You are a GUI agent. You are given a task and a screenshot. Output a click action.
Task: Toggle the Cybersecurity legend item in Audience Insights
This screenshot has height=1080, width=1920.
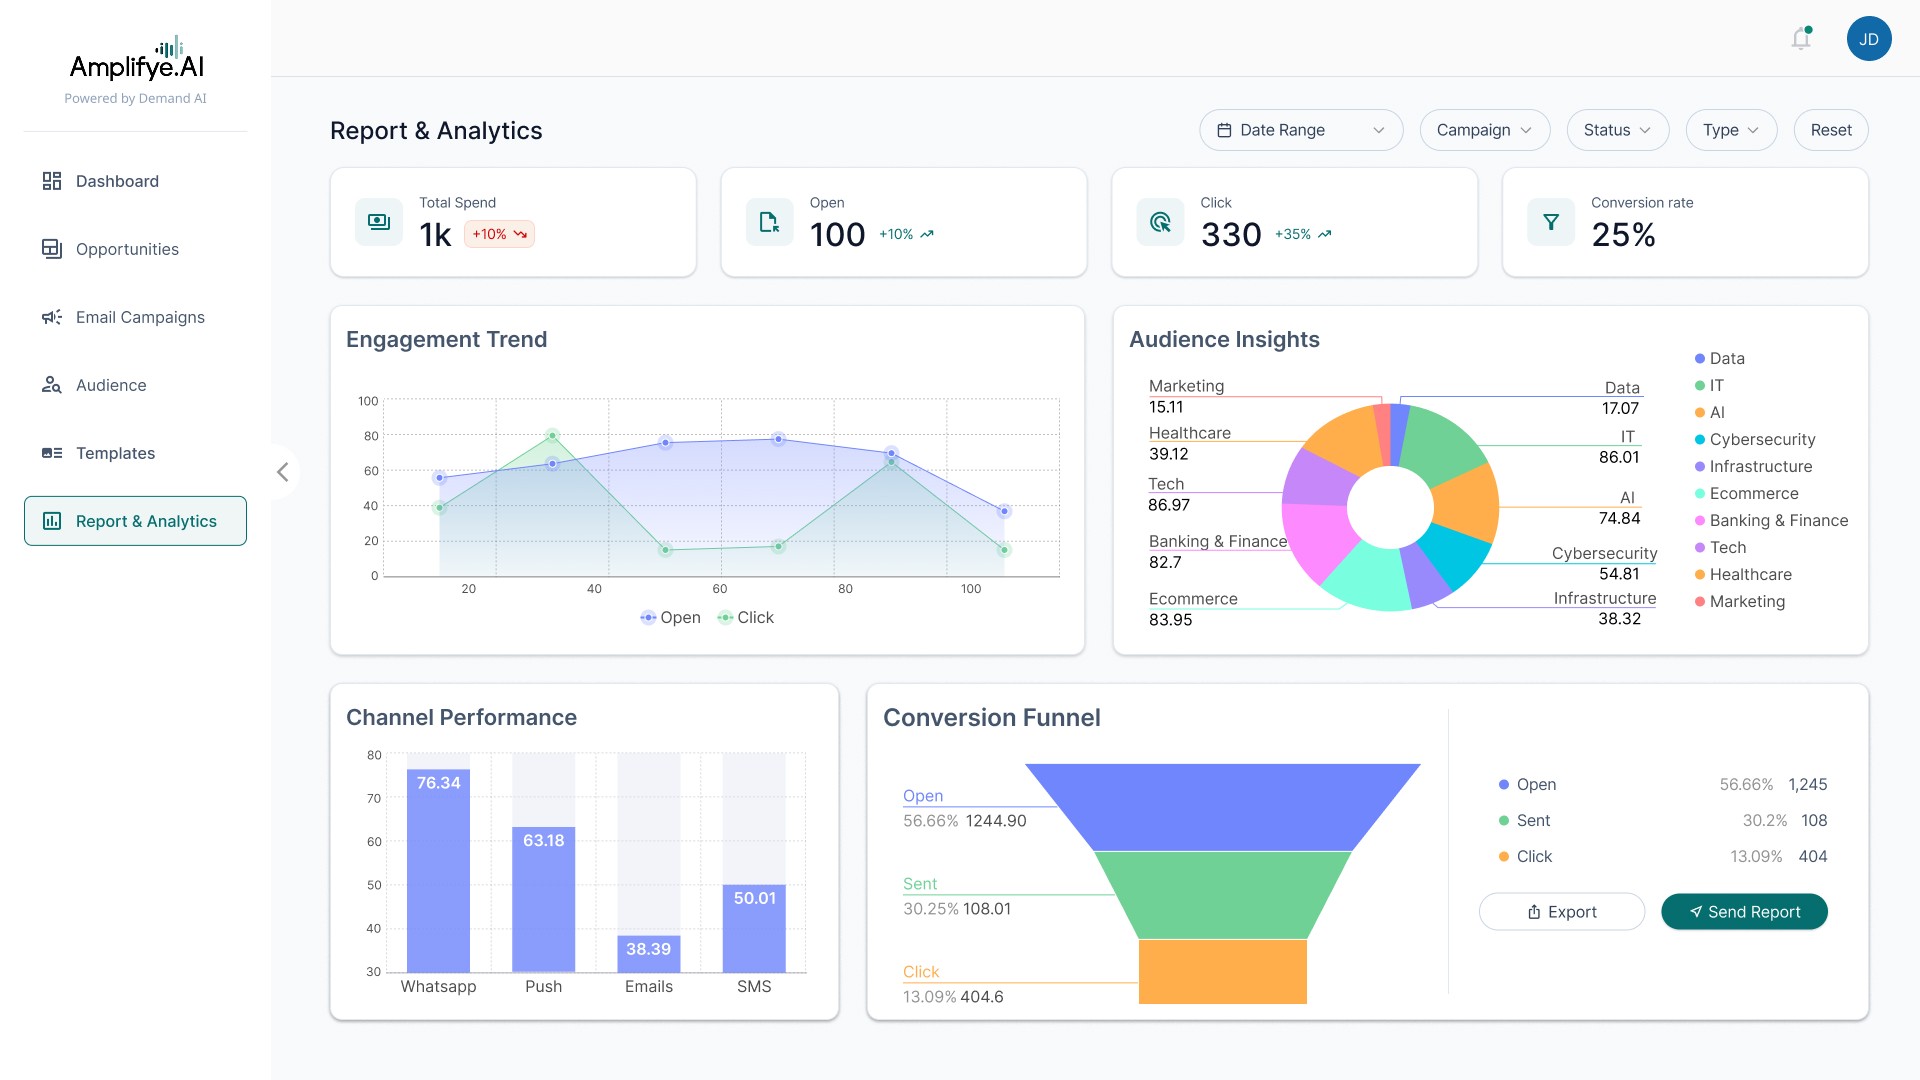point(1761,440)
